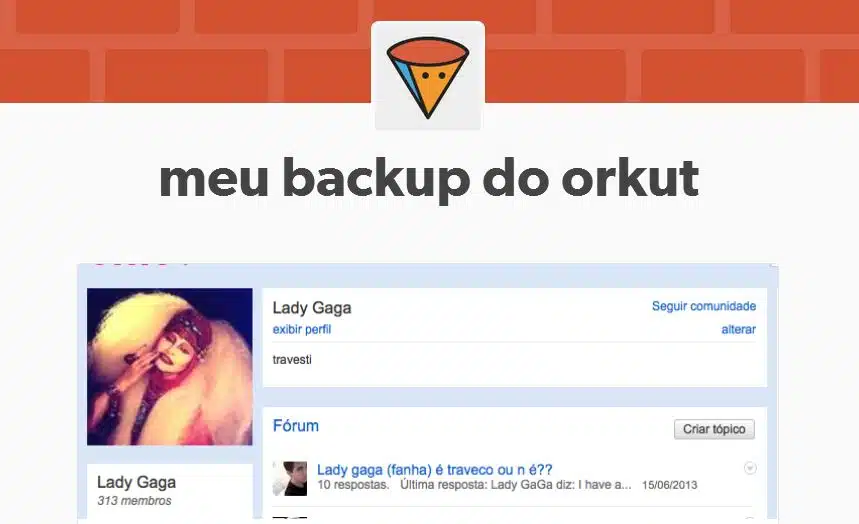The image size is (859, 524).
Task: Expand the first forum topic's circular arrow
Action: 750,468
